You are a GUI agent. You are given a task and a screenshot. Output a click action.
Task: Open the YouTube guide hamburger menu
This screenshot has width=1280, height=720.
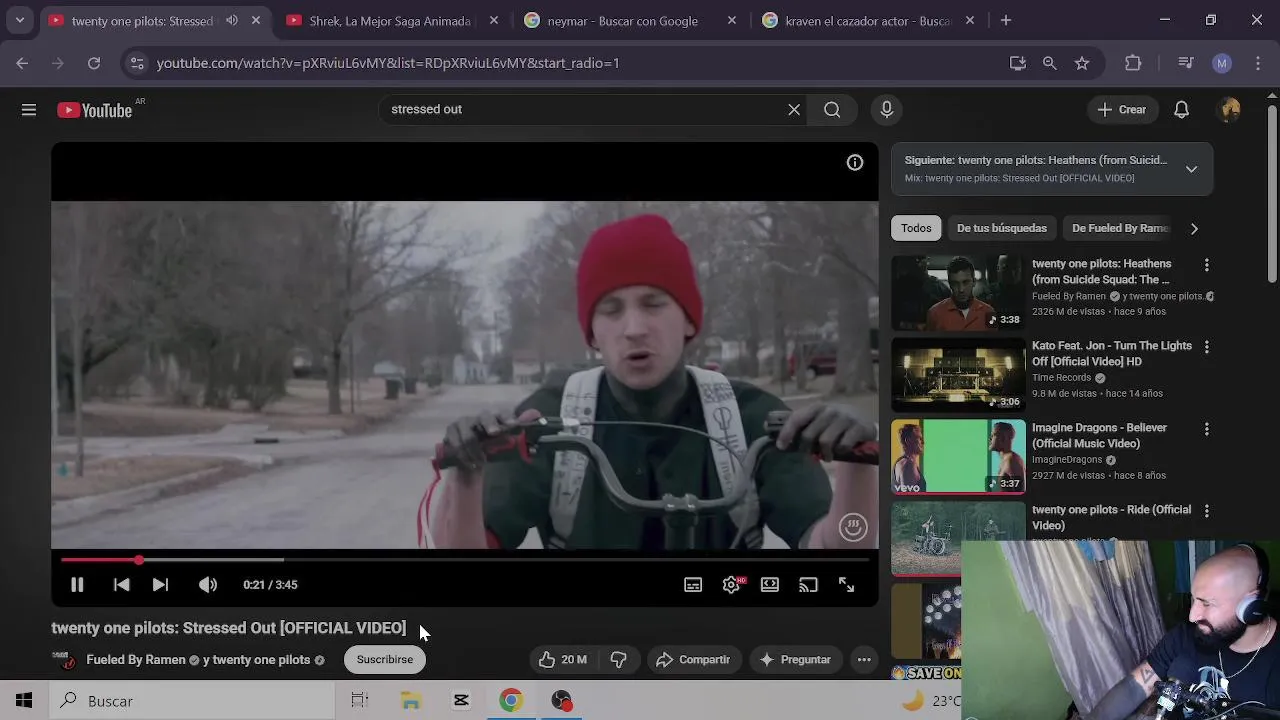point(29,110)
